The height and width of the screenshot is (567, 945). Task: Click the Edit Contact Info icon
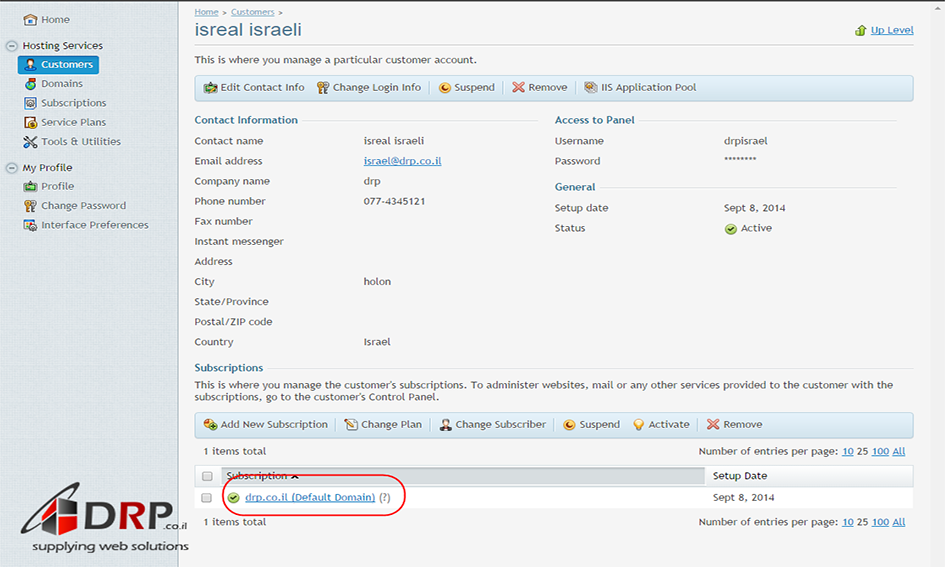(210, 88)
